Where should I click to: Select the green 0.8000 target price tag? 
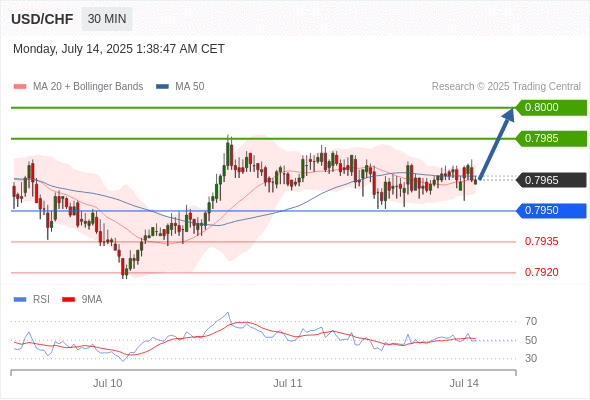[x=551, y=108]
